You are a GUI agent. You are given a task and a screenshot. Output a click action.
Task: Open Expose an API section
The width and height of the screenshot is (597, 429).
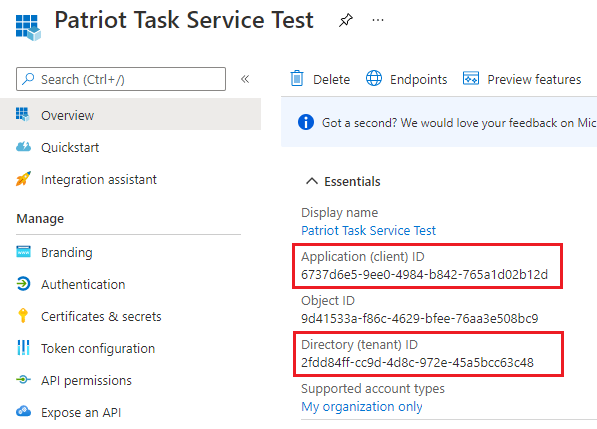click(81, 413)
